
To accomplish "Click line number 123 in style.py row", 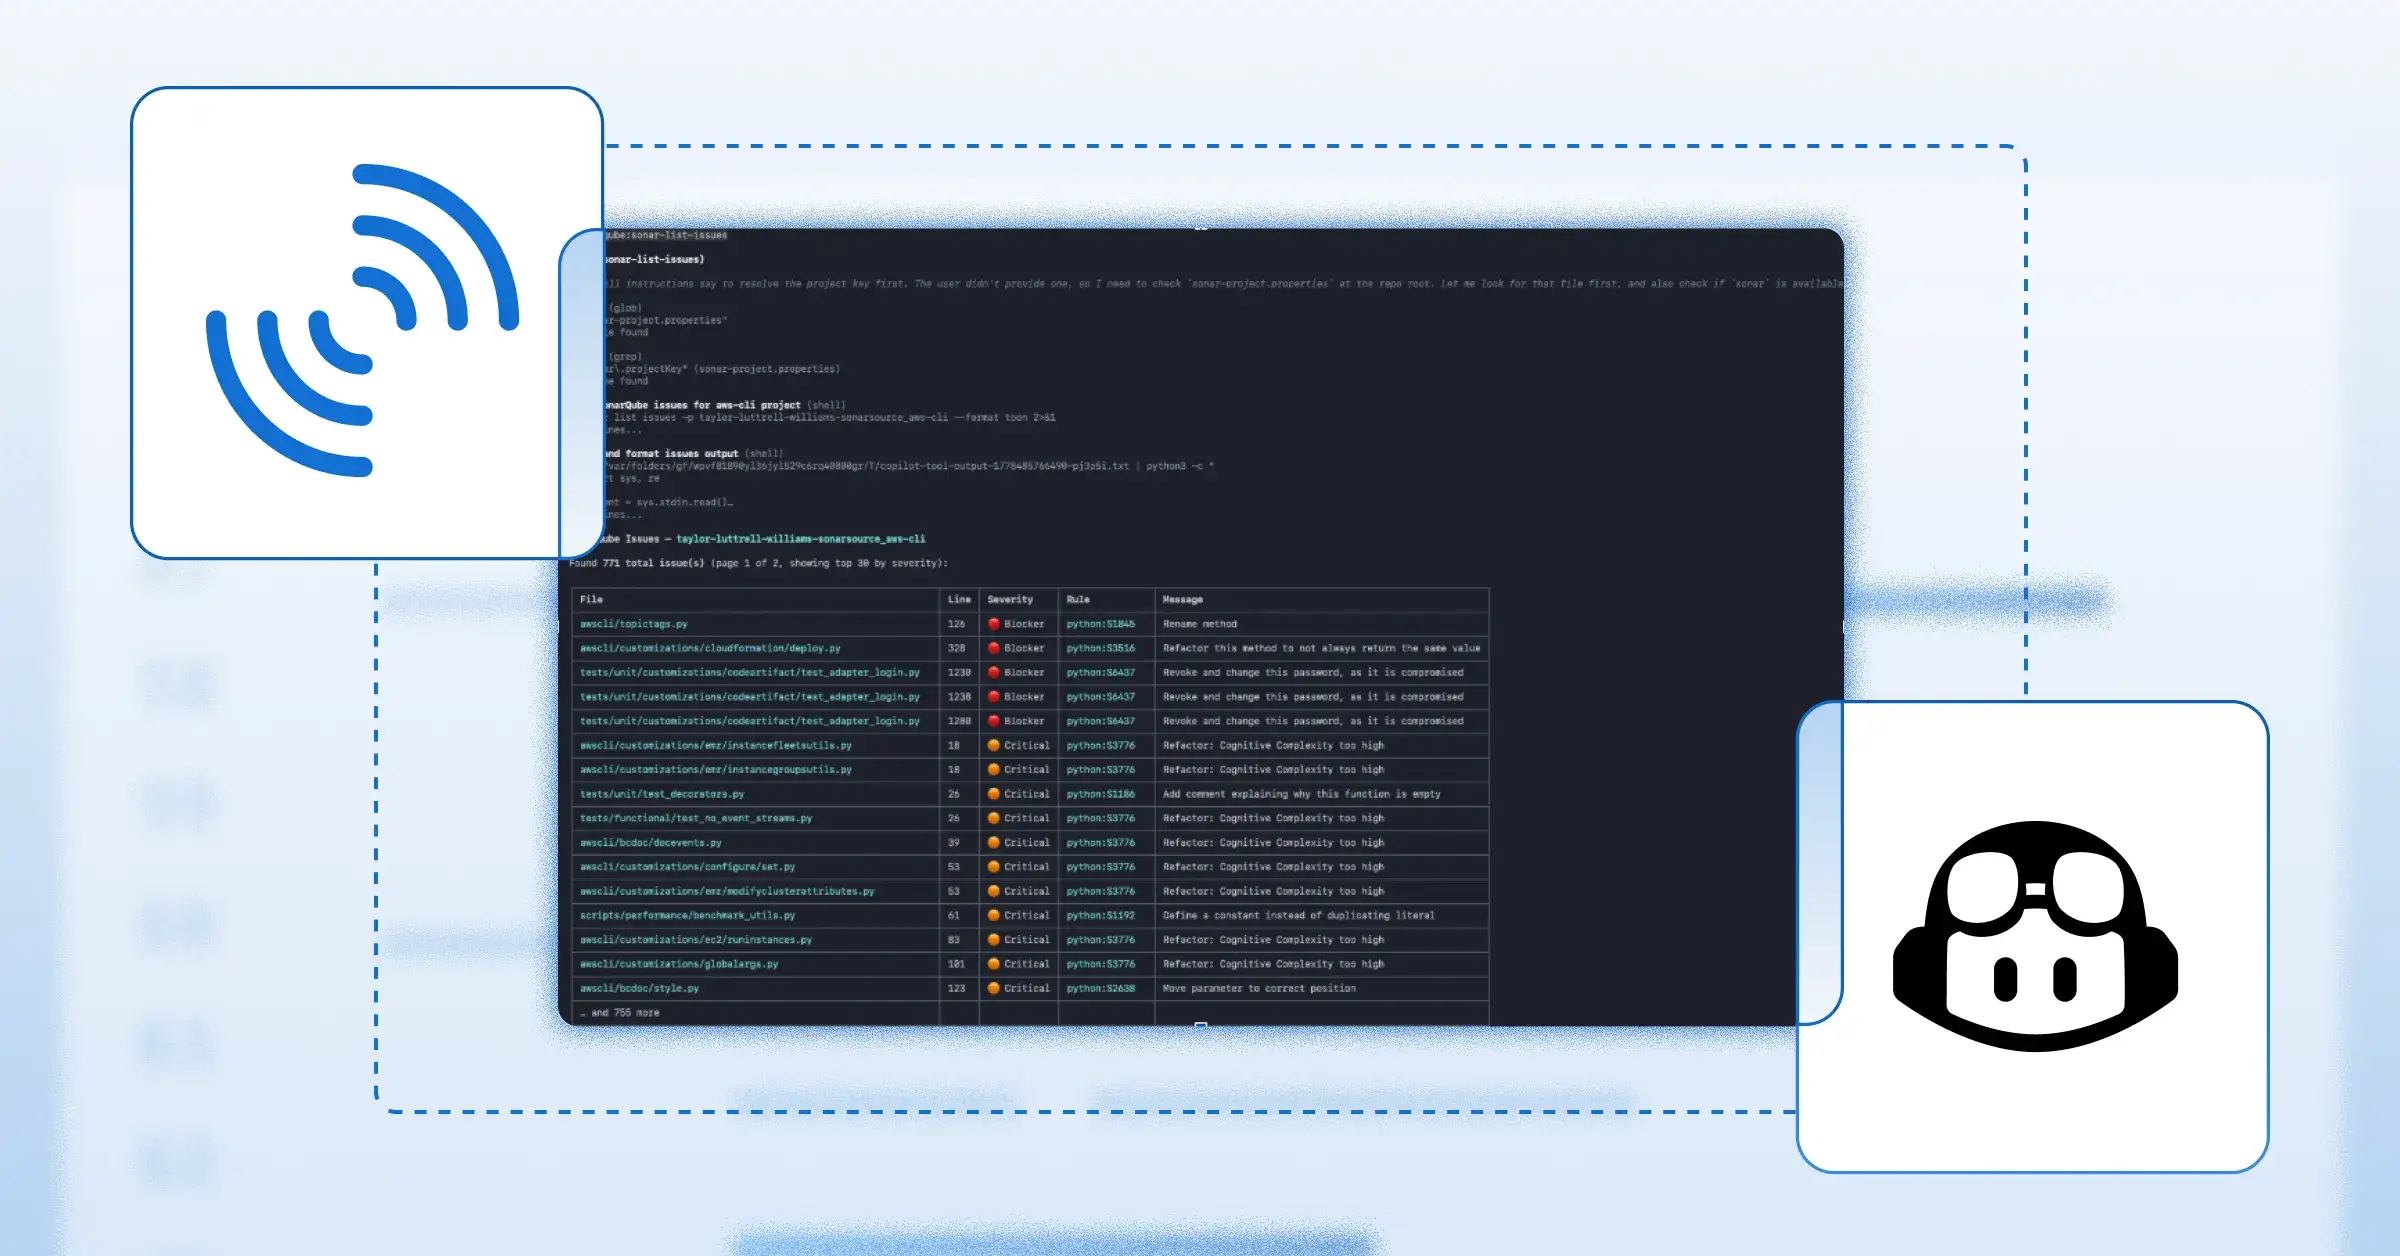I will 957,988.
